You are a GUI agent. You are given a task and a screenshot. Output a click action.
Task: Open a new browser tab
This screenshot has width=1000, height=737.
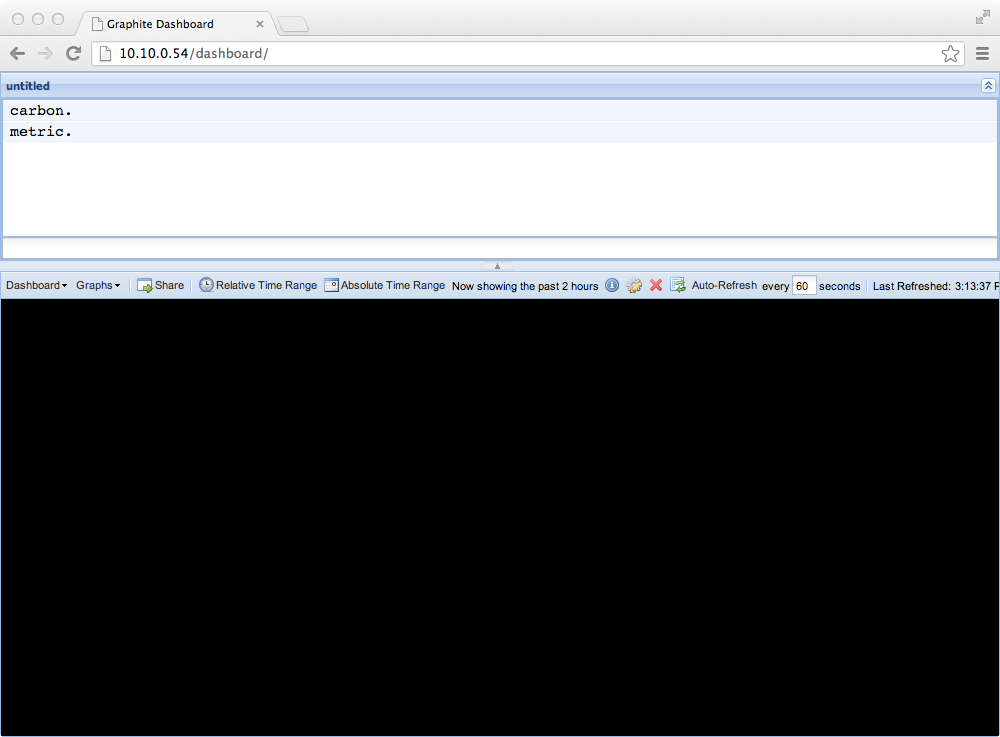click(293, 25)
